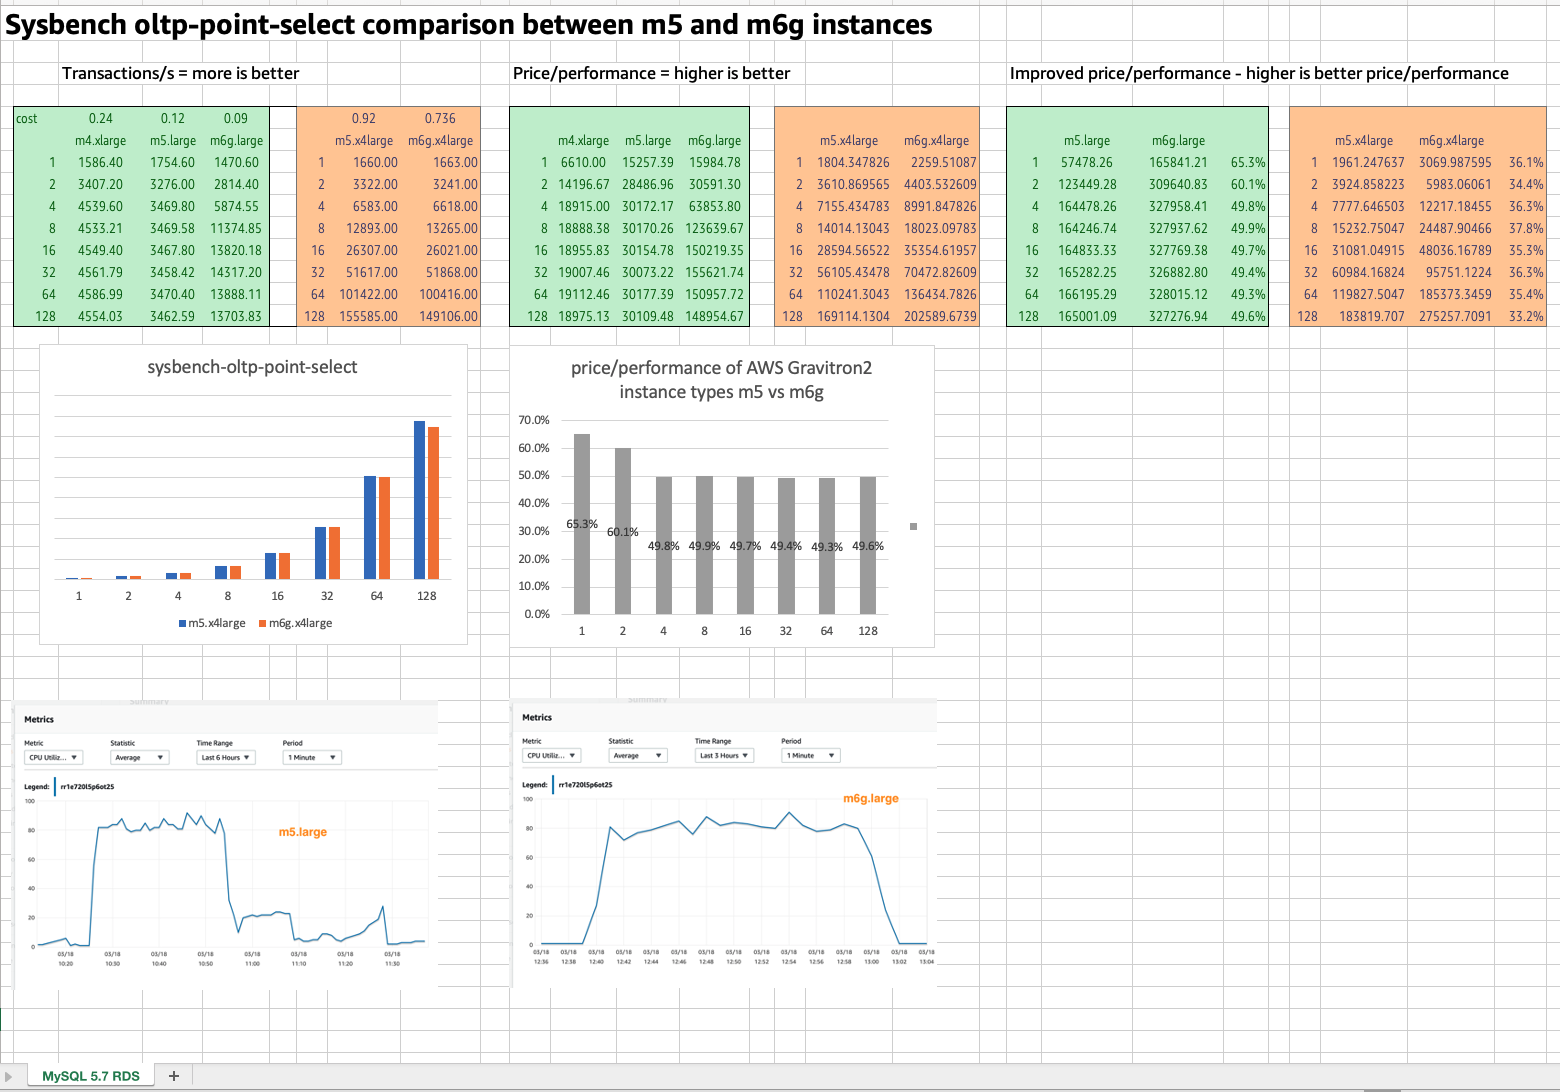Click the tallest blue bar at 128 threads
Image resolution: width=1560 pixels, height=1092 pixels.
click(x=420, y=500)
